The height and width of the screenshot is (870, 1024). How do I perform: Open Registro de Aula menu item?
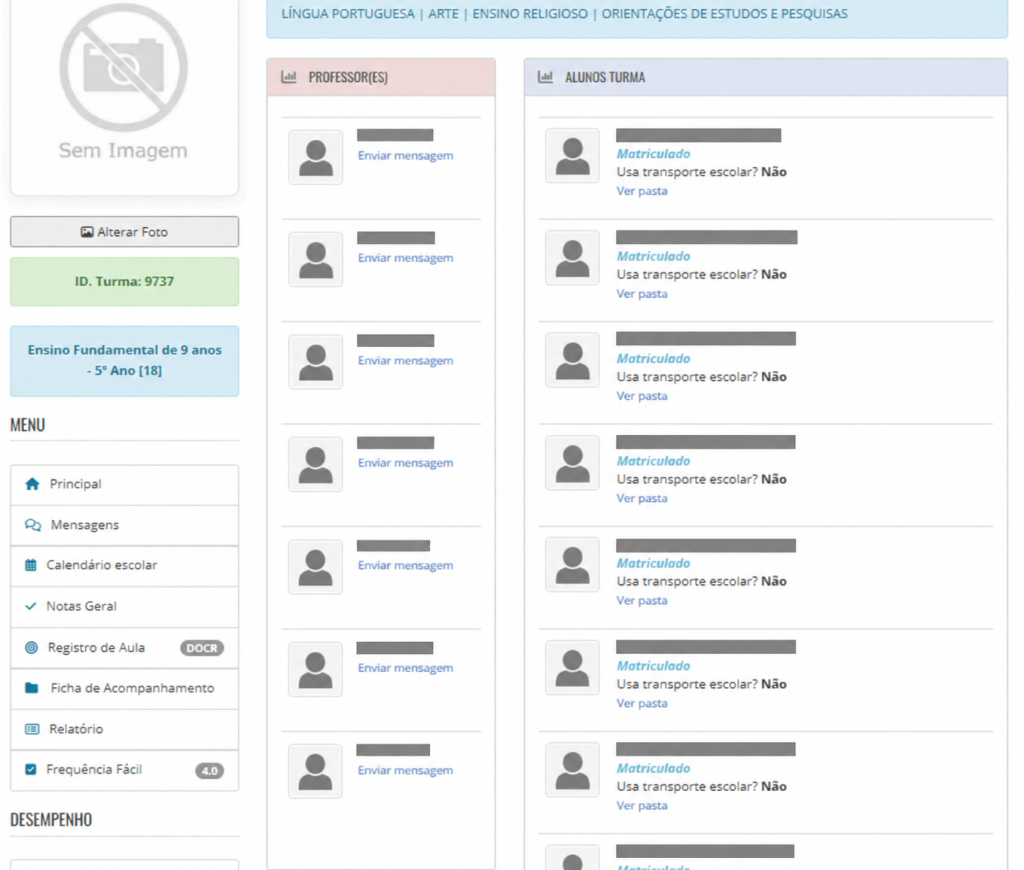124,648
